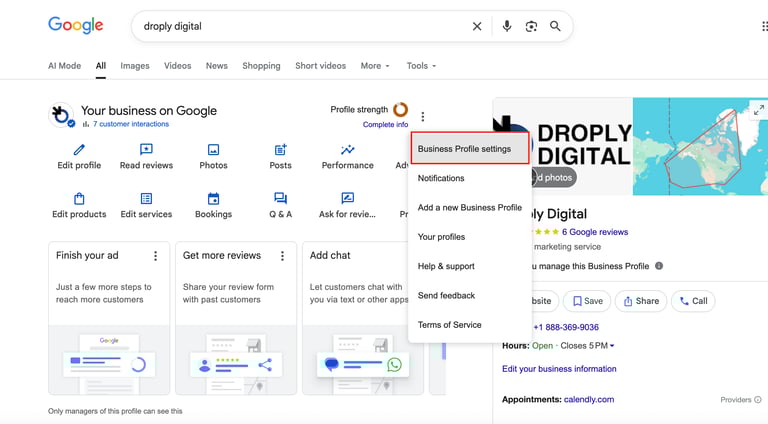Viewport: 768px width, 424px height.
Task: Expand the hours dropdown next to Closes 5 PM
Action: (x=612, y=346)
